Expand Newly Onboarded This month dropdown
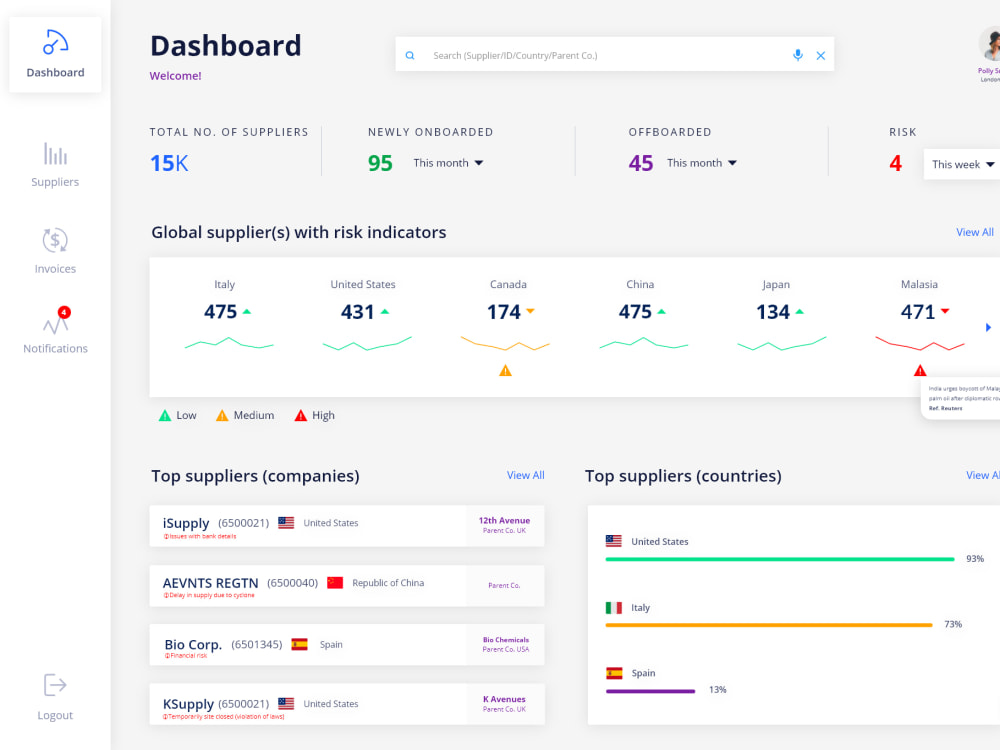Viewport: 1000px width, 750px height. (x=448, y=163)
